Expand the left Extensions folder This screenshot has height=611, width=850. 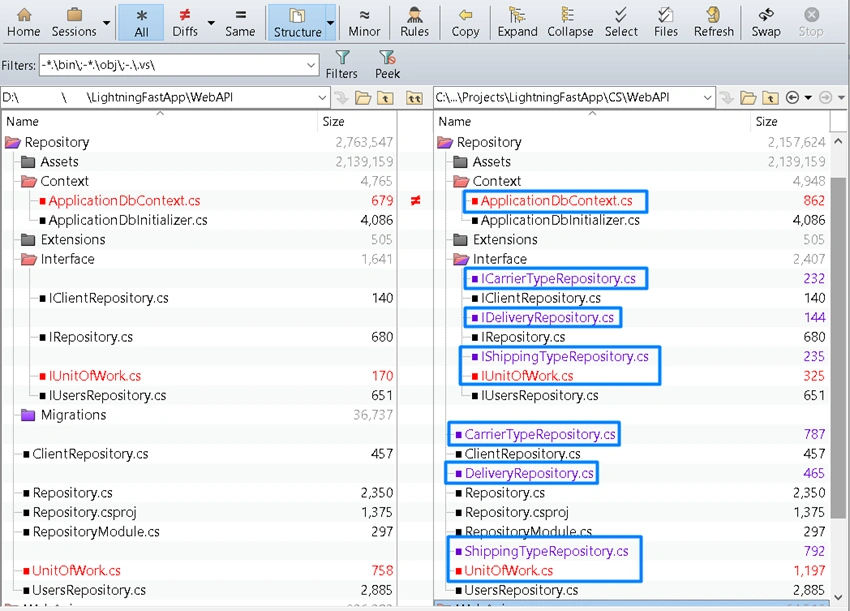point(28,240)
